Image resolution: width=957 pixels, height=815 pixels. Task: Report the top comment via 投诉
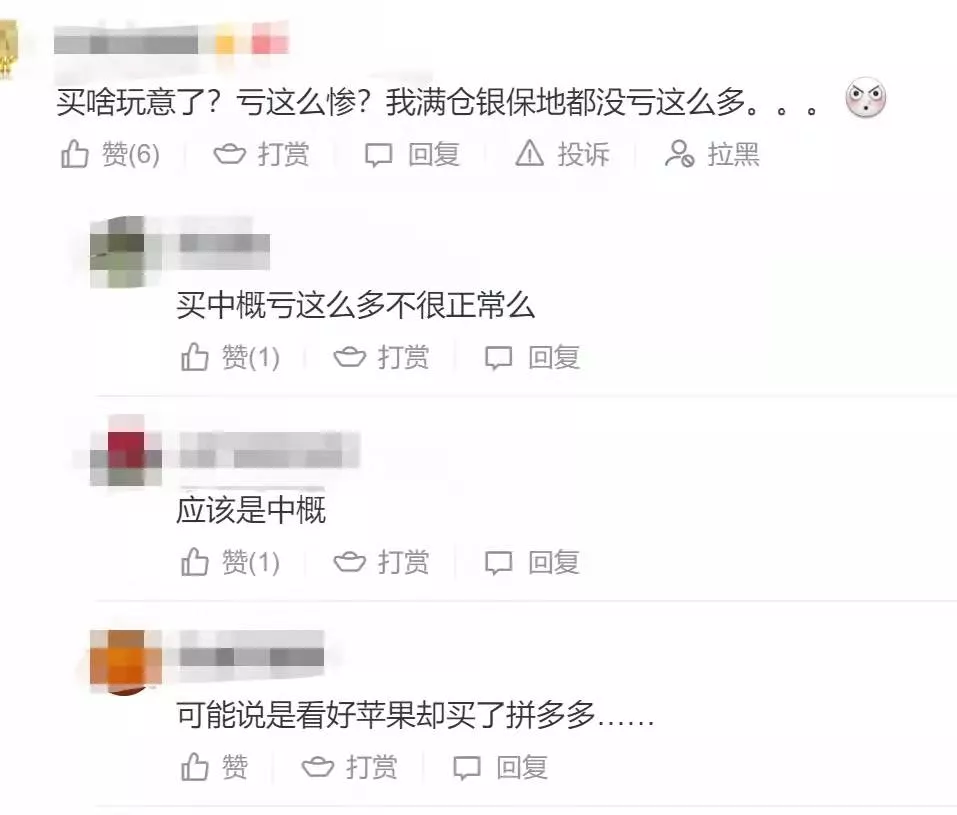(x=562, y=154)
